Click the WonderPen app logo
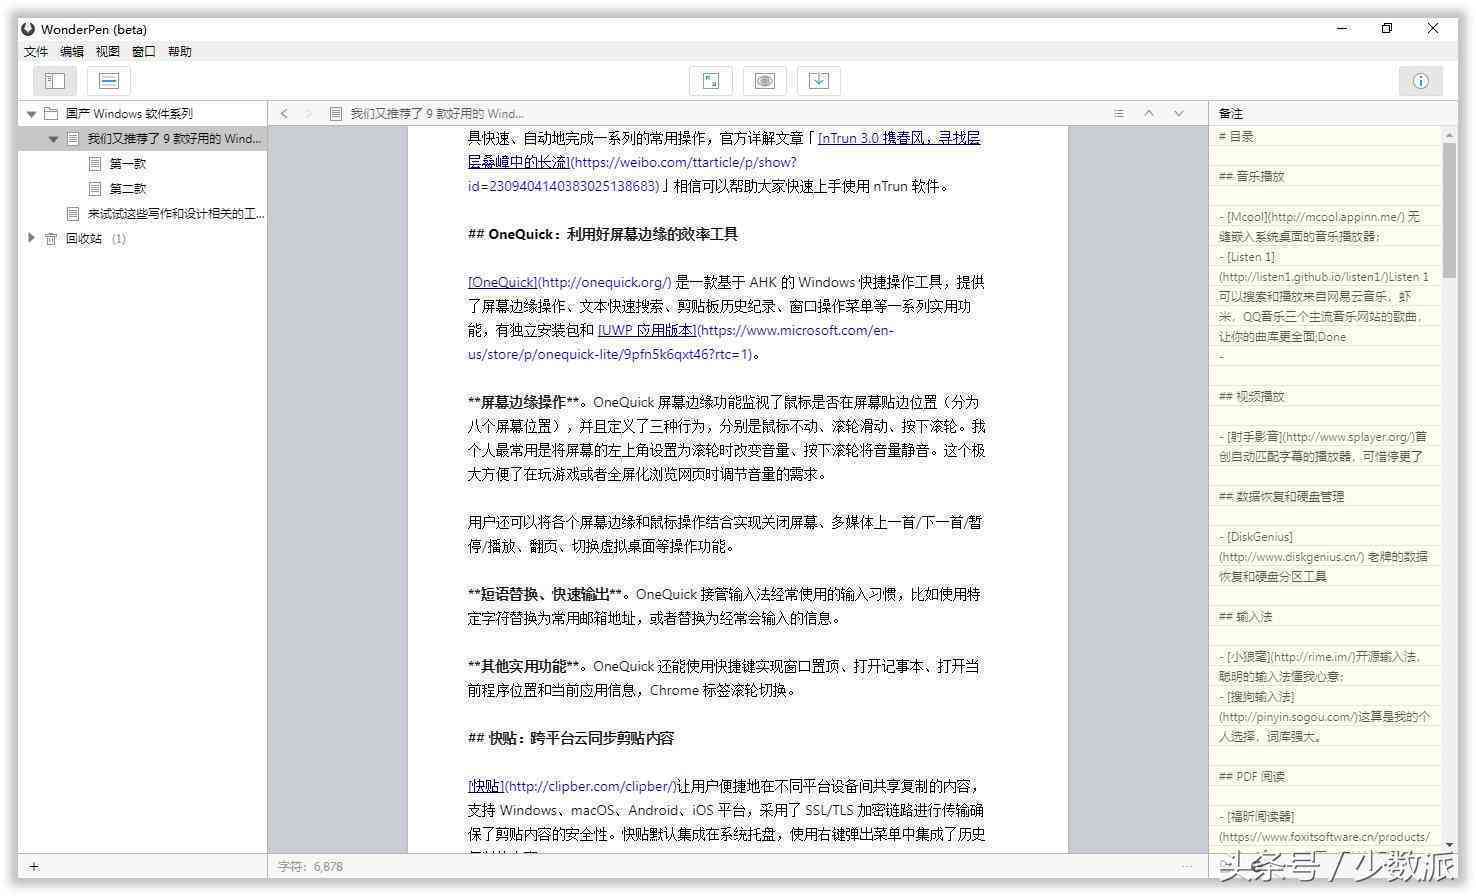Screen dimensions: 1476x896 [28, 29]
